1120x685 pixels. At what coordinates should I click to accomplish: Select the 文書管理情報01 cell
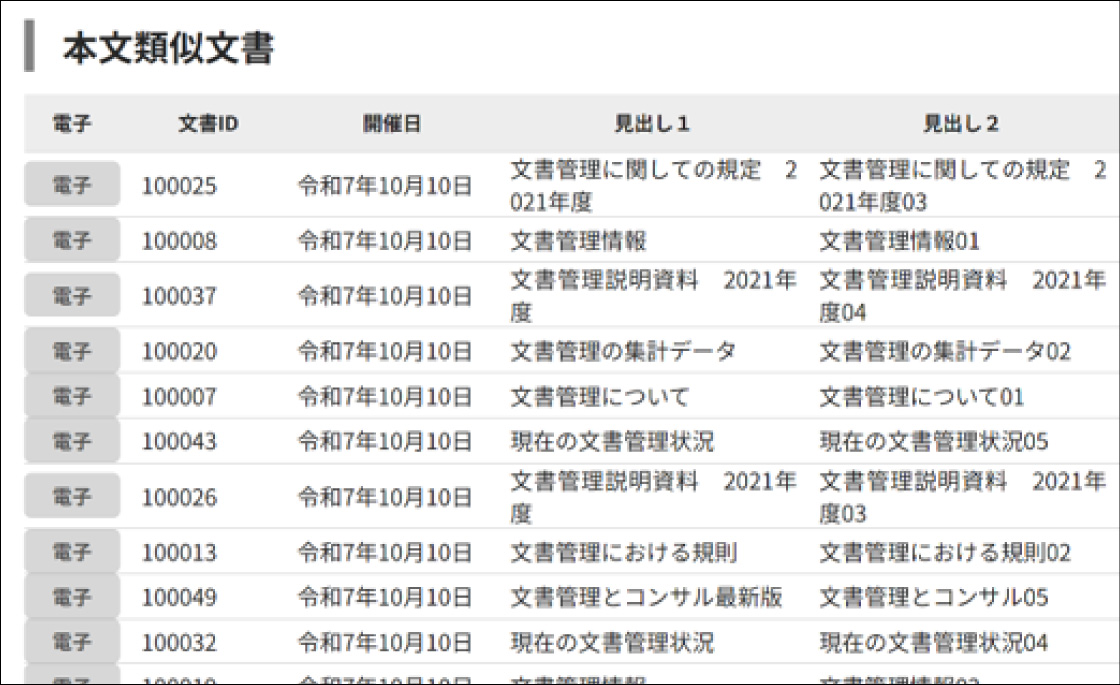pyautogui.click(x=899, y=241)
